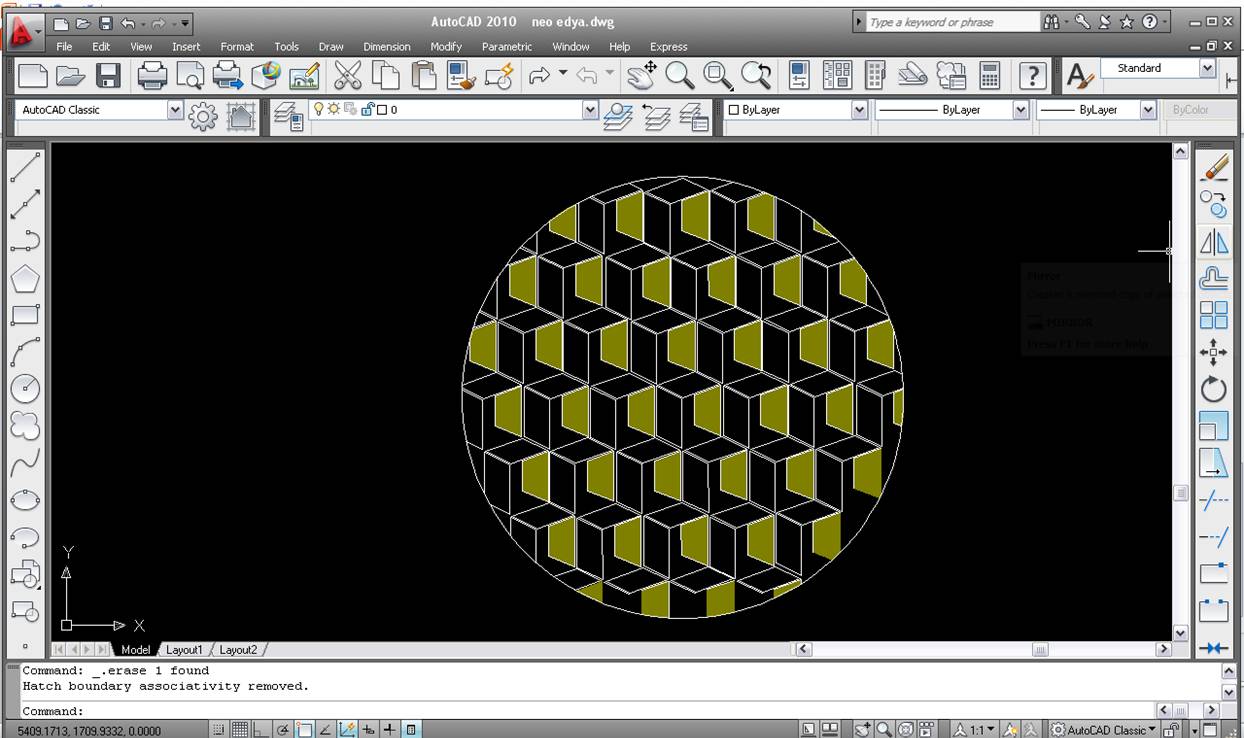Expand the ByLayer color dropdown
1244x738 pixels.
click(859, 110)
